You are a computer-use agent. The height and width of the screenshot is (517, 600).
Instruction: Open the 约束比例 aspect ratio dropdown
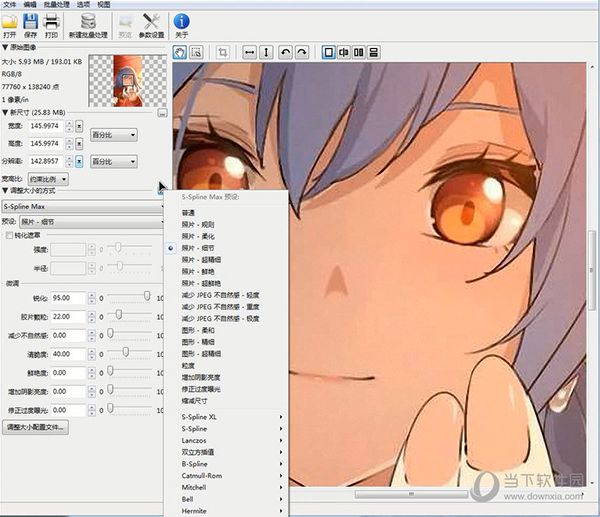[x=48, y=179]
